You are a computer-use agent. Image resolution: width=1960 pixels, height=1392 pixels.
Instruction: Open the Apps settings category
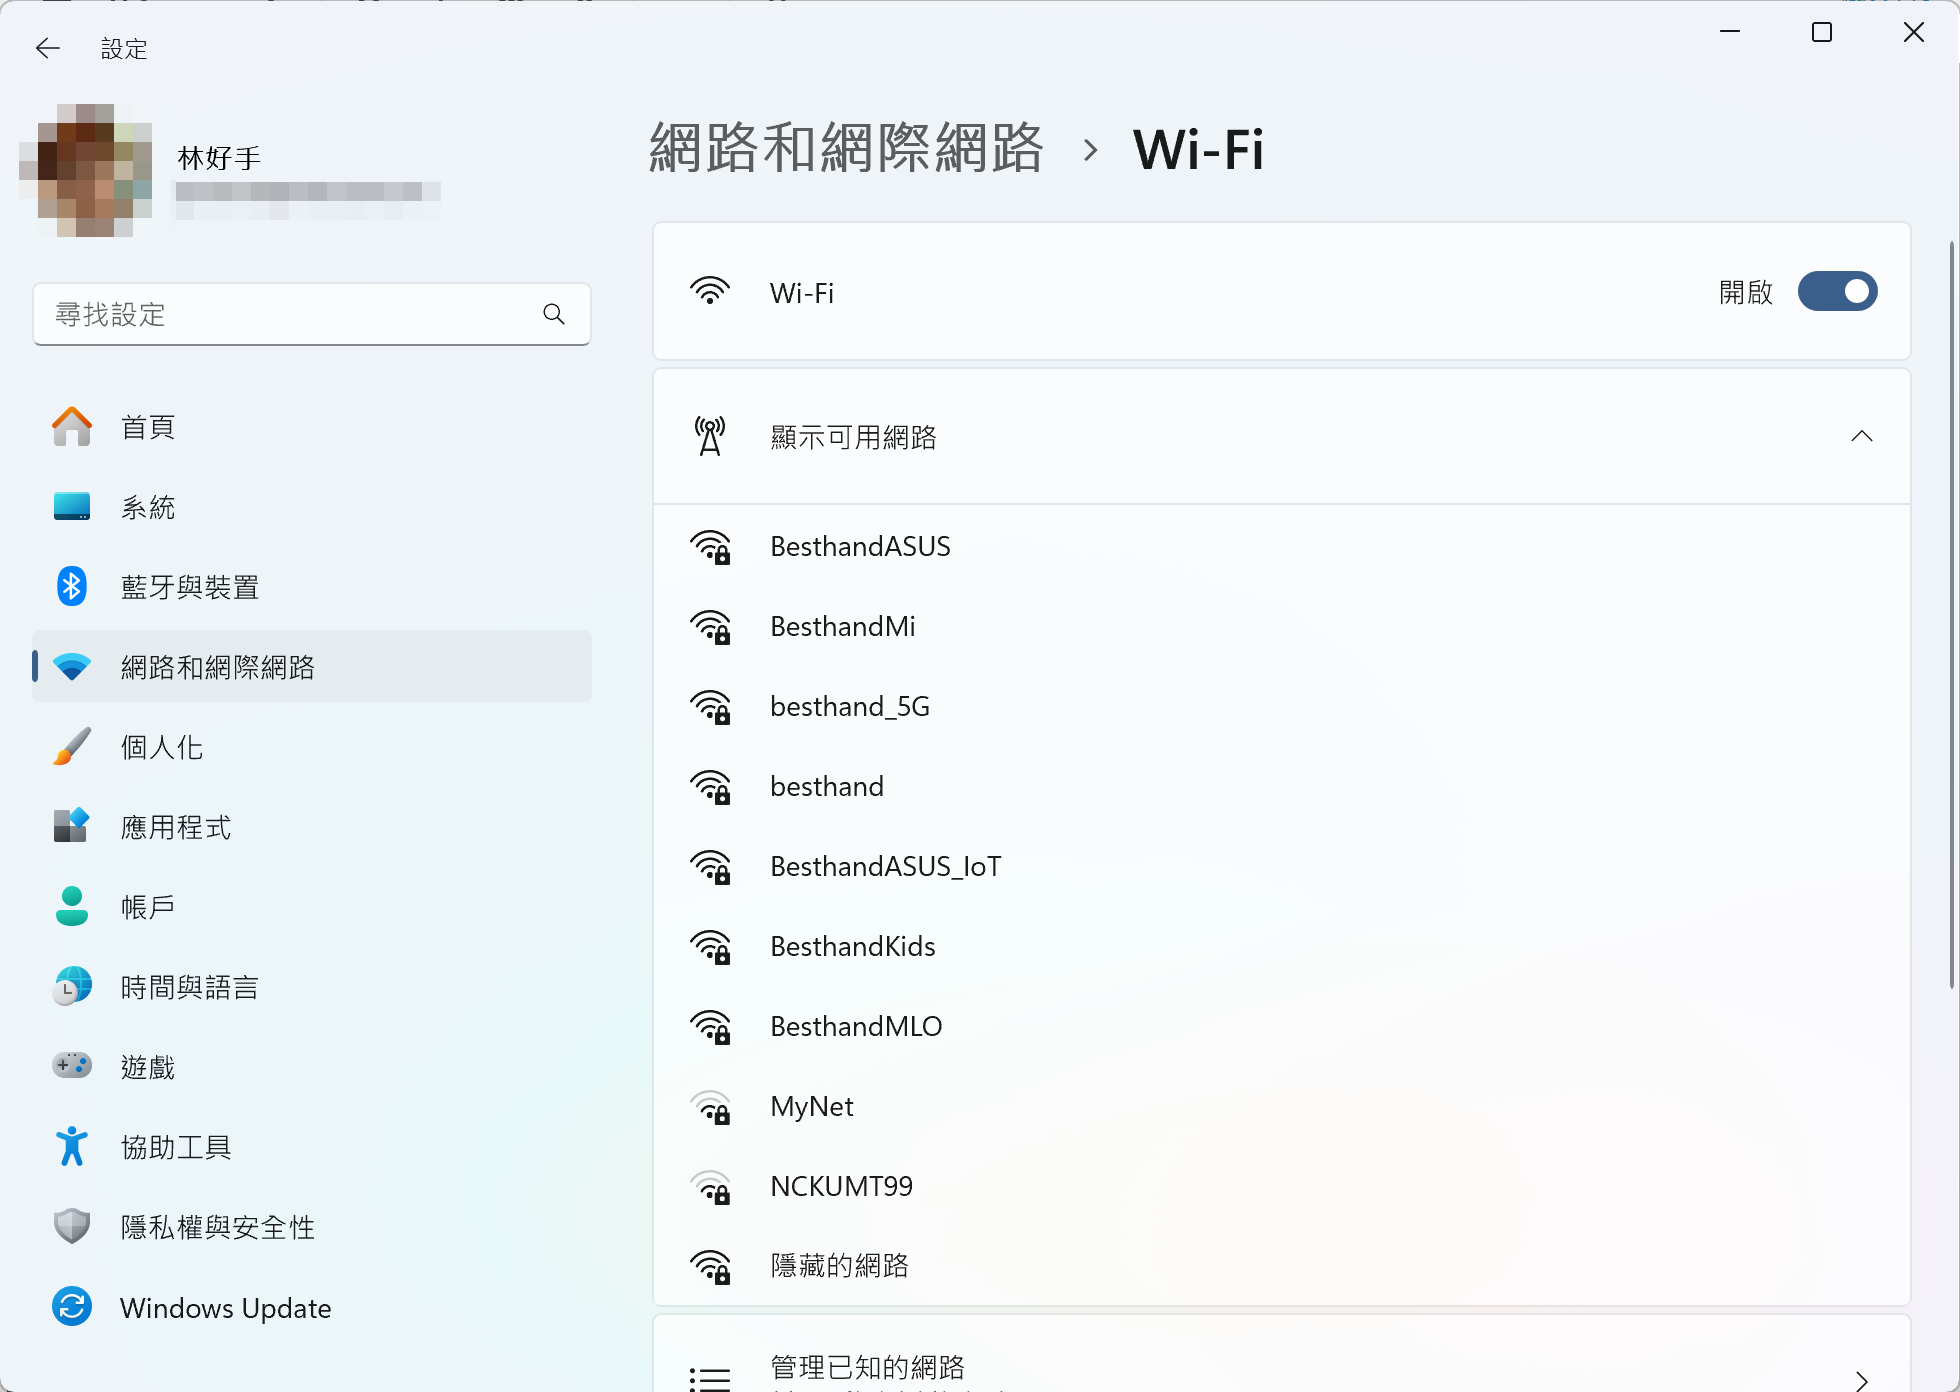pyautogui.click(x=176, y=827)
